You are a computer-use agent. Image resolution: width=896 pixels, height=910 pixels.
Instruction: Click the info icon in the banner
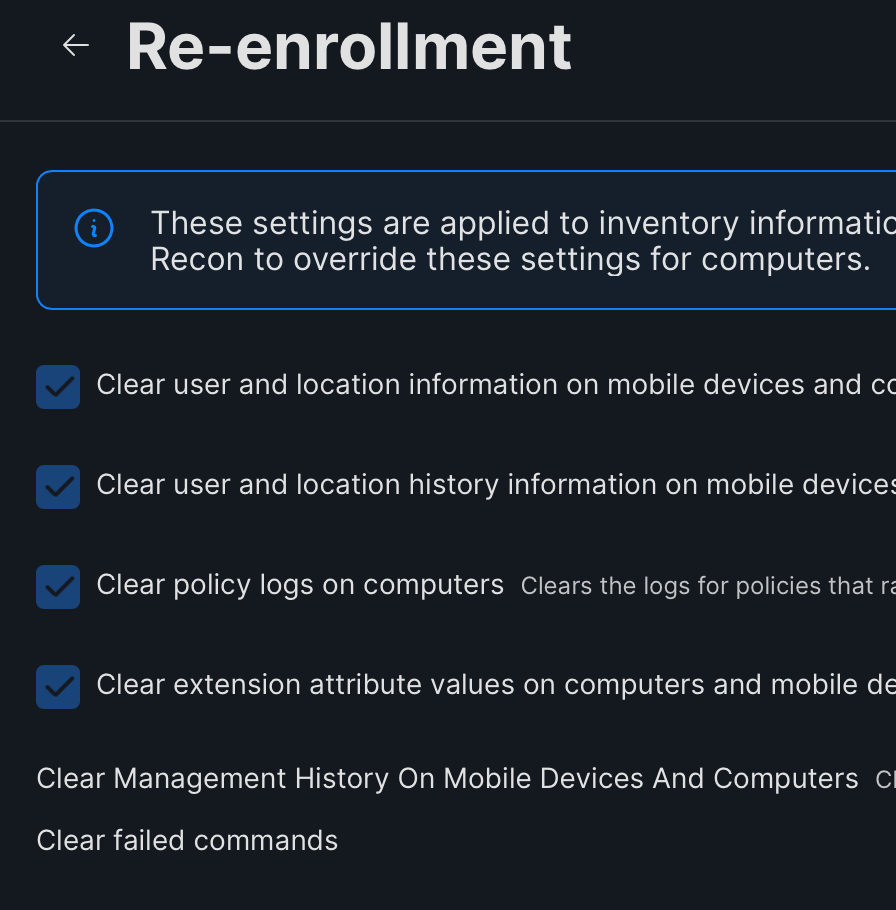94,228
